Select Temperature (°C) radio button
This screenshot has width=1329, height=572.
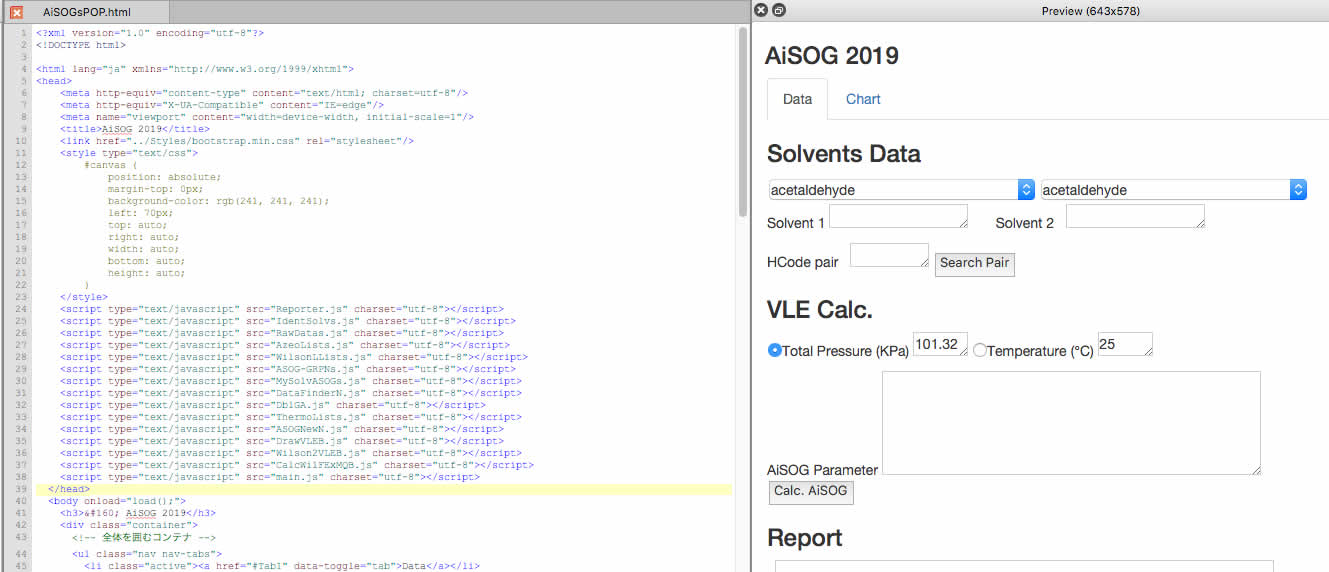click(979, 351)
